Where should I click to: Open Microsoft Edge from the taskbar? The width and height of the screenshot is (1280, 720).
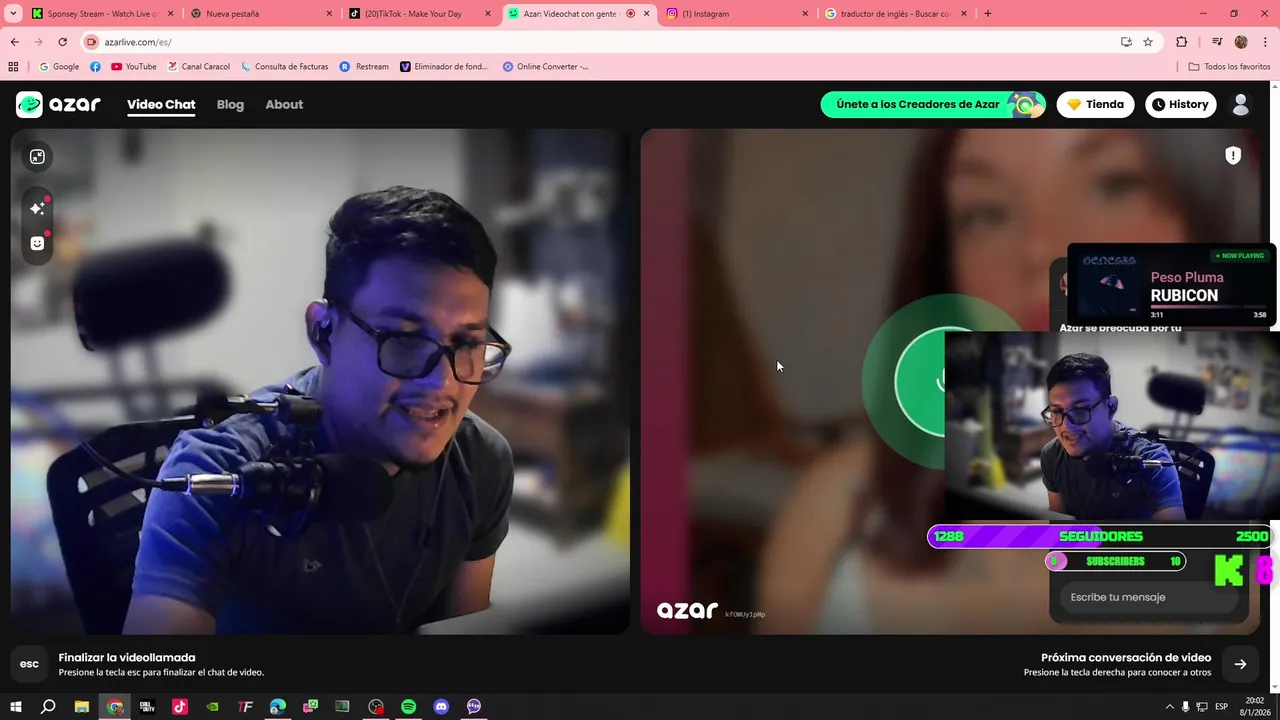click(x=278, y=706)
